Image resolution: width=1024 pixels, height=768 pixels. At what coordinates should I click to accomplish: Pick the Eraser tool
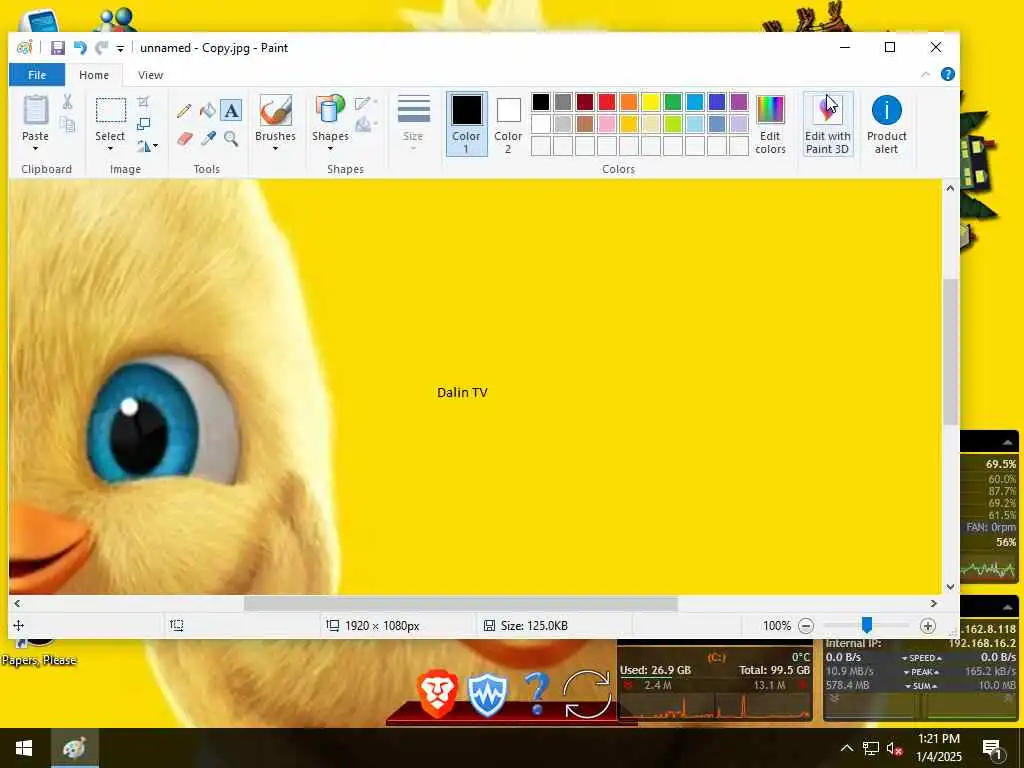pos(185,138)
